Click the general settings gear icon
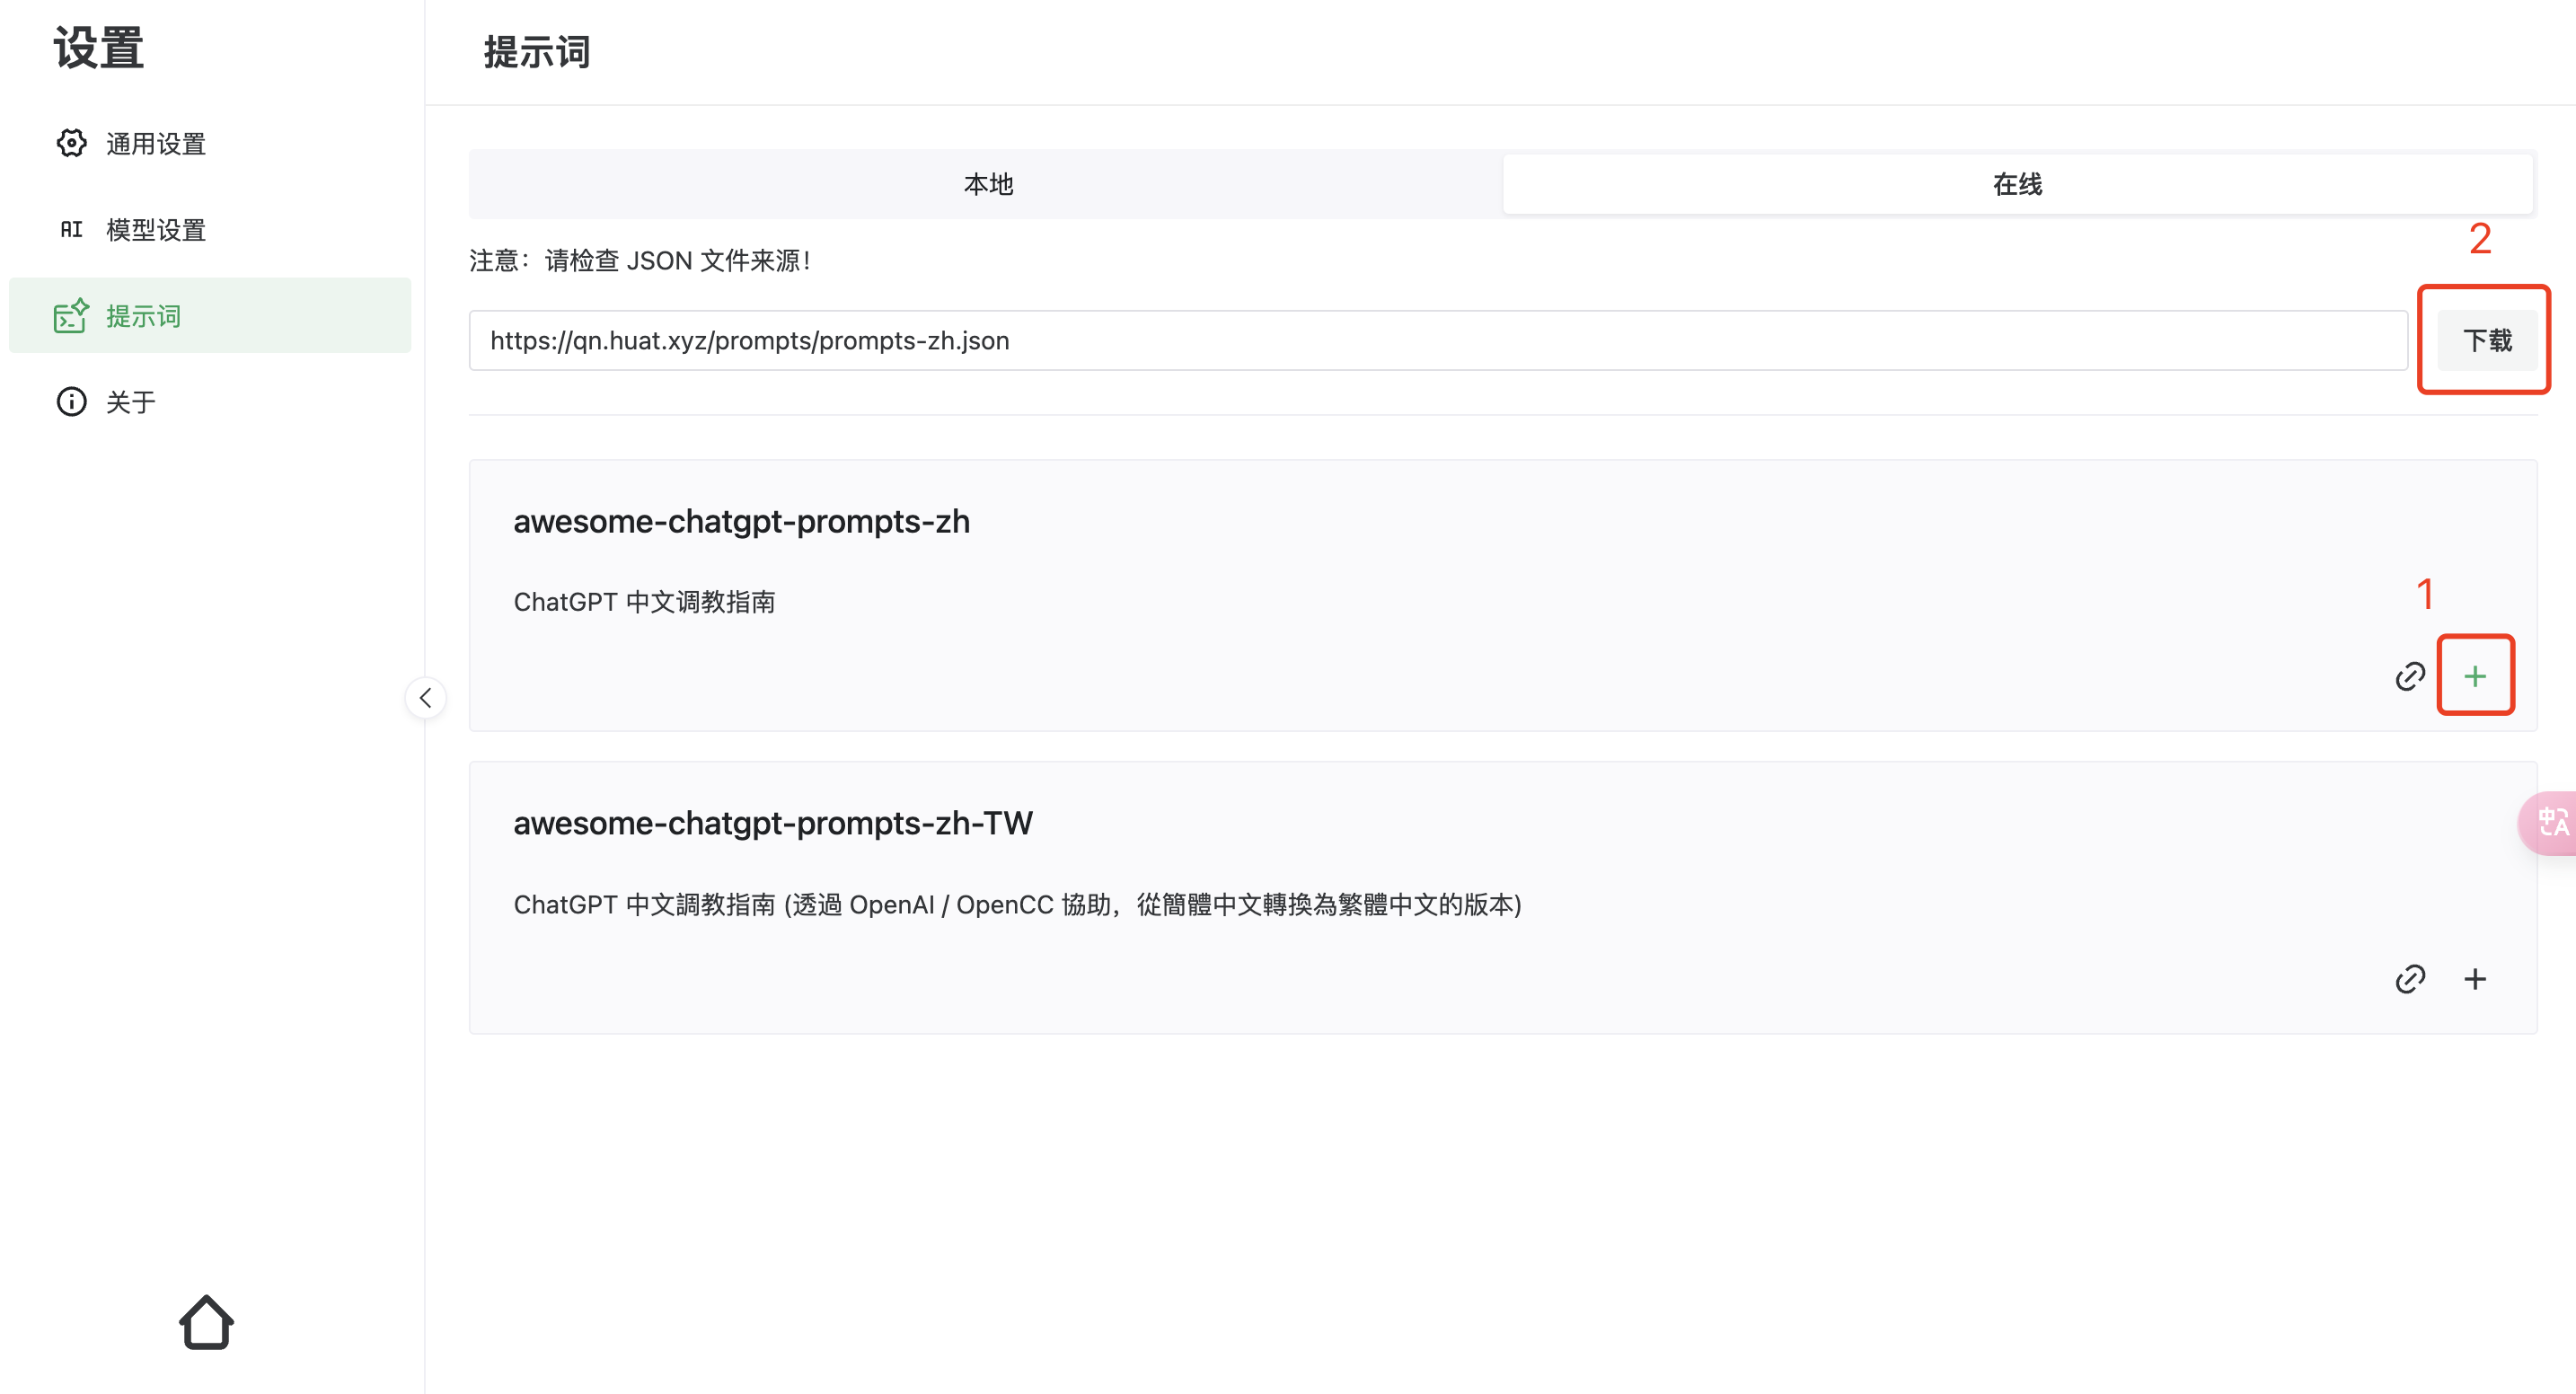Image resolution: width=2576 pixels, height=1394 pixels. tap(71, 143)
